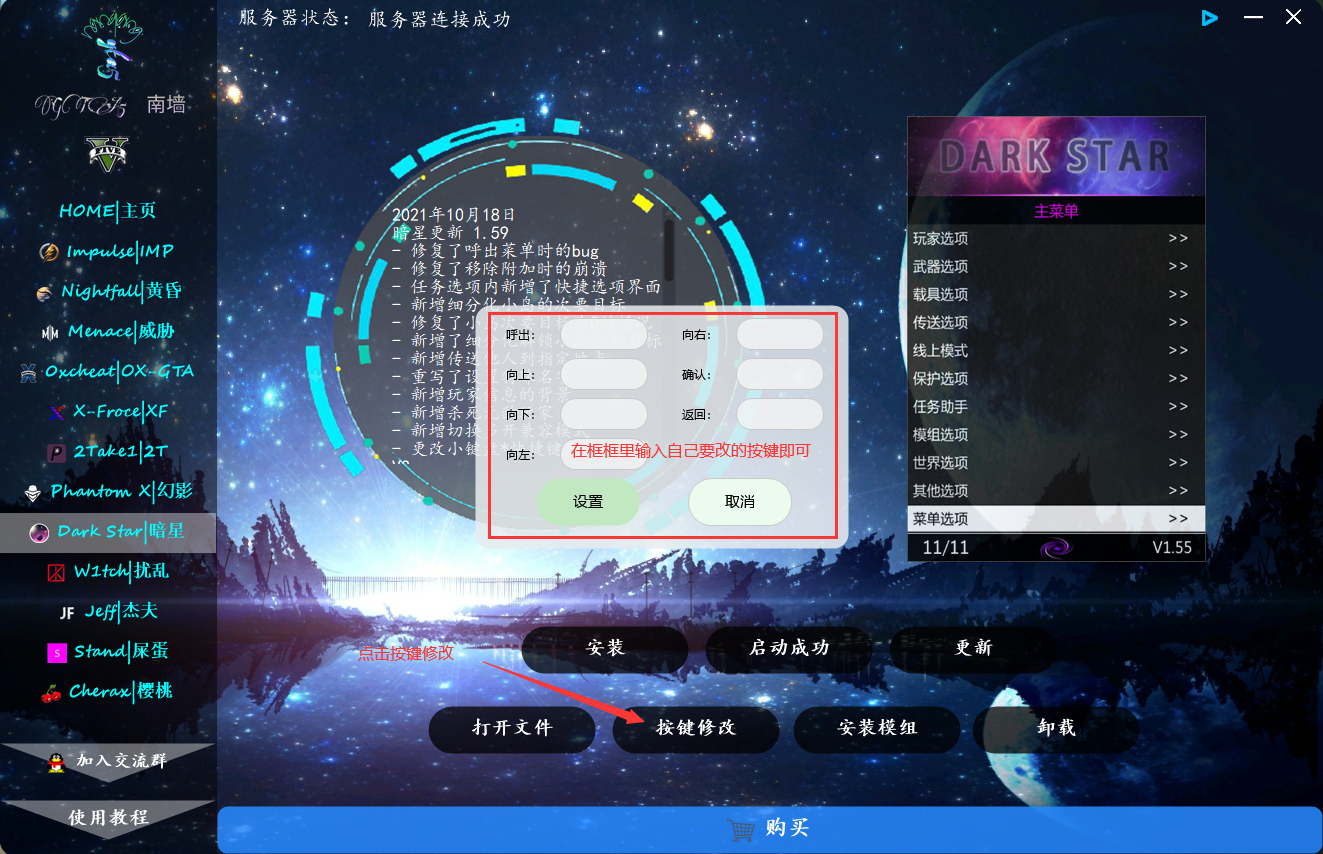Image resolution: width=1323 pixels, height=854 pixels.
Task: Select the highlighted 菜单选项 menu row
Action: pyautogui.click(x=1056, y=519)
